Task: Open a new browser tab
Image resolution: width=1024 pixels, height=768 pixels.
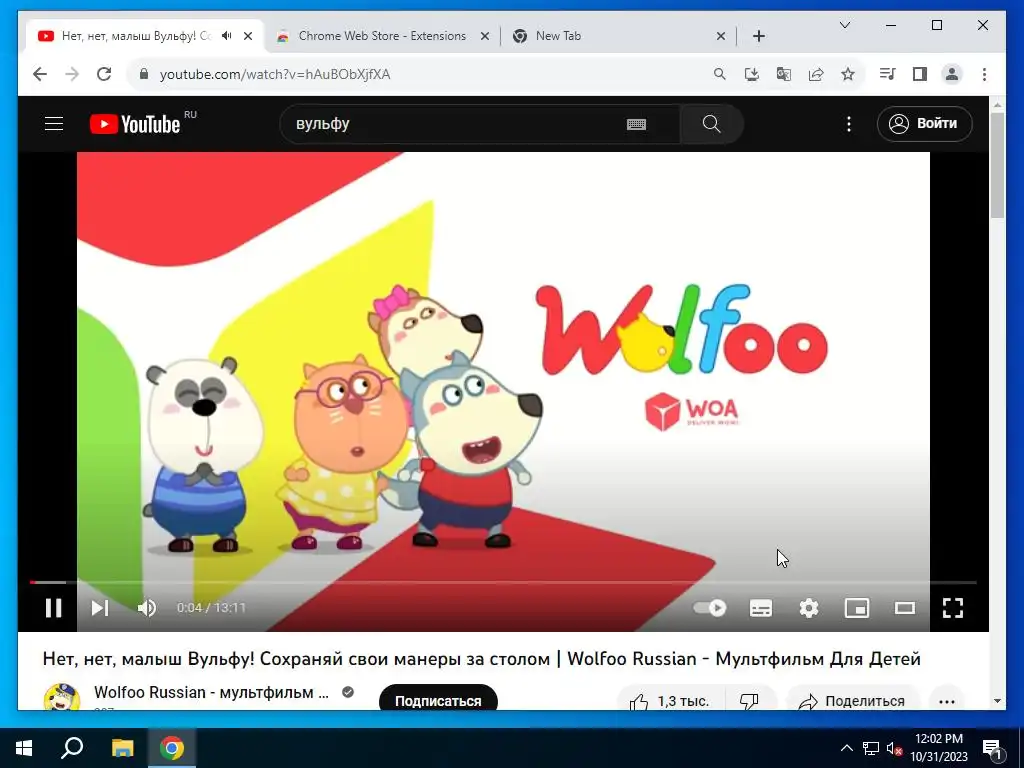Action: pyautogui.click(x=758, y=36)
